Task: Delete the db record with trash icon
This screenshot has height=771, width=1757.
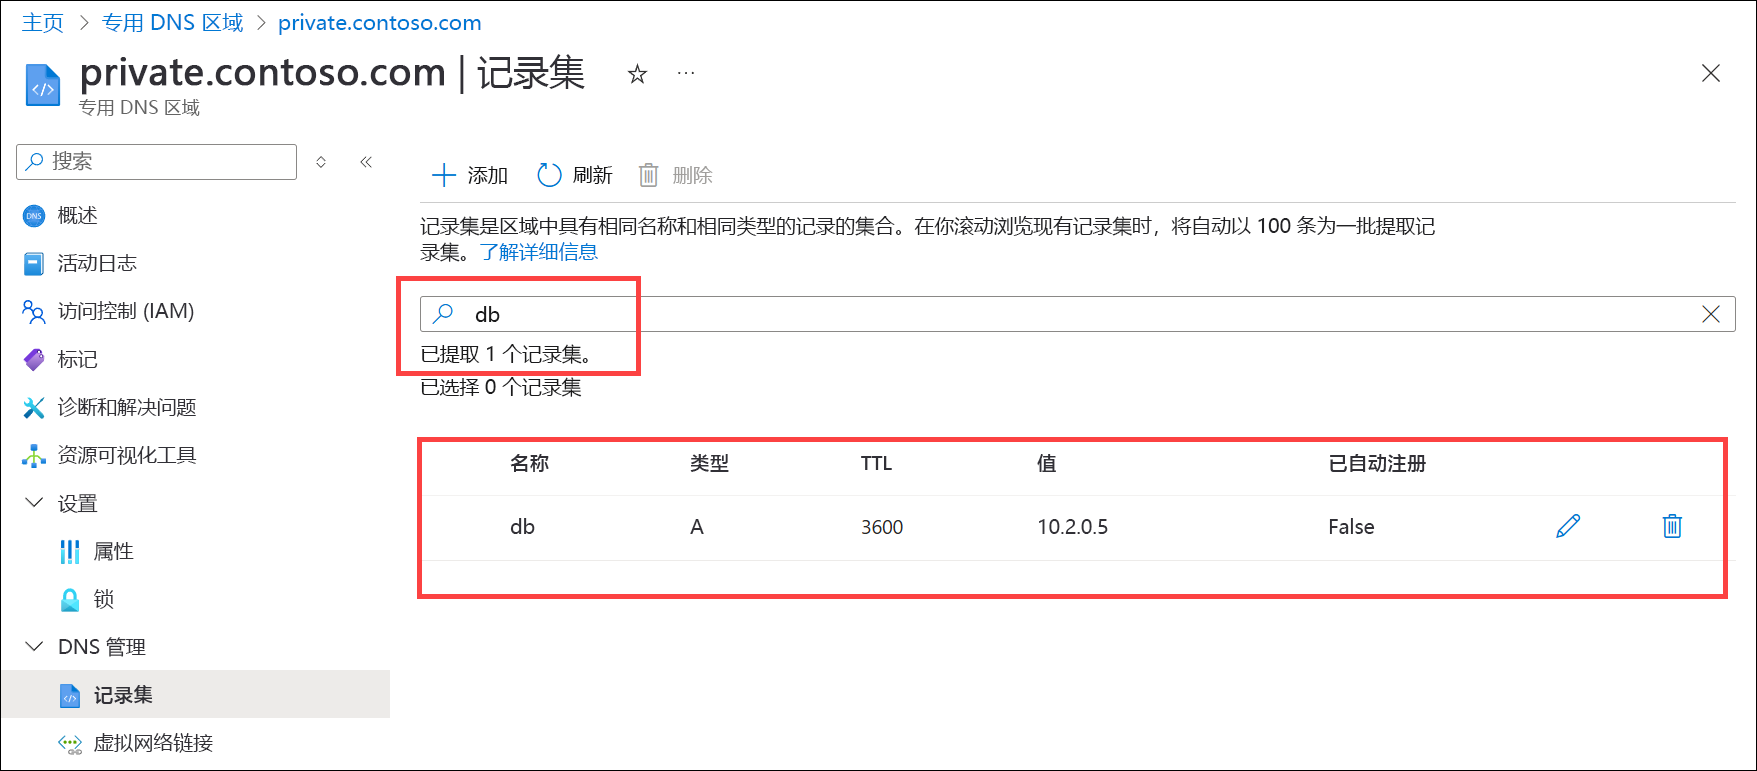Action: click(x=1672, y=526)
